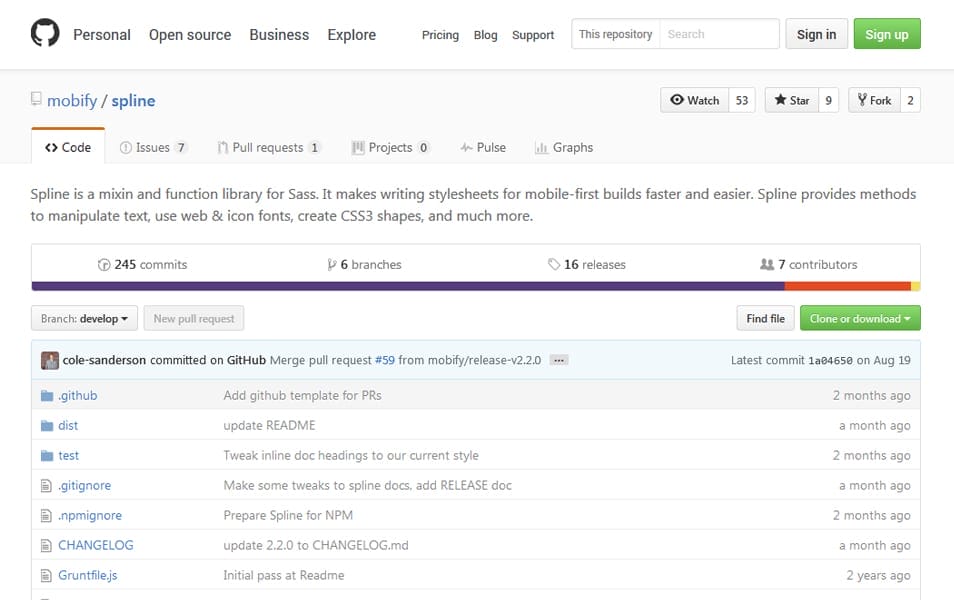Open the mobify owner link
This screenshot has height=600, width=954.
pos(72,100)
